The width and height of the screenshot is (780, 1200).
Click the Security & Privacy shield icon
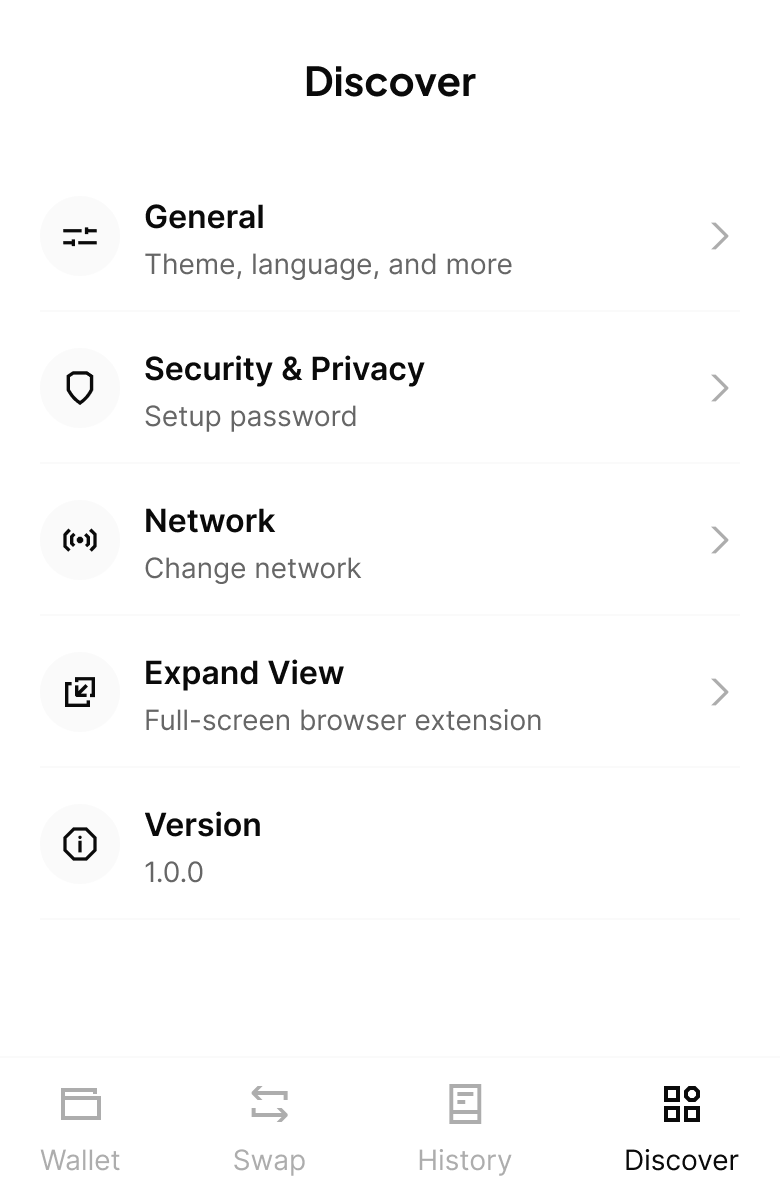click(80, 388)
